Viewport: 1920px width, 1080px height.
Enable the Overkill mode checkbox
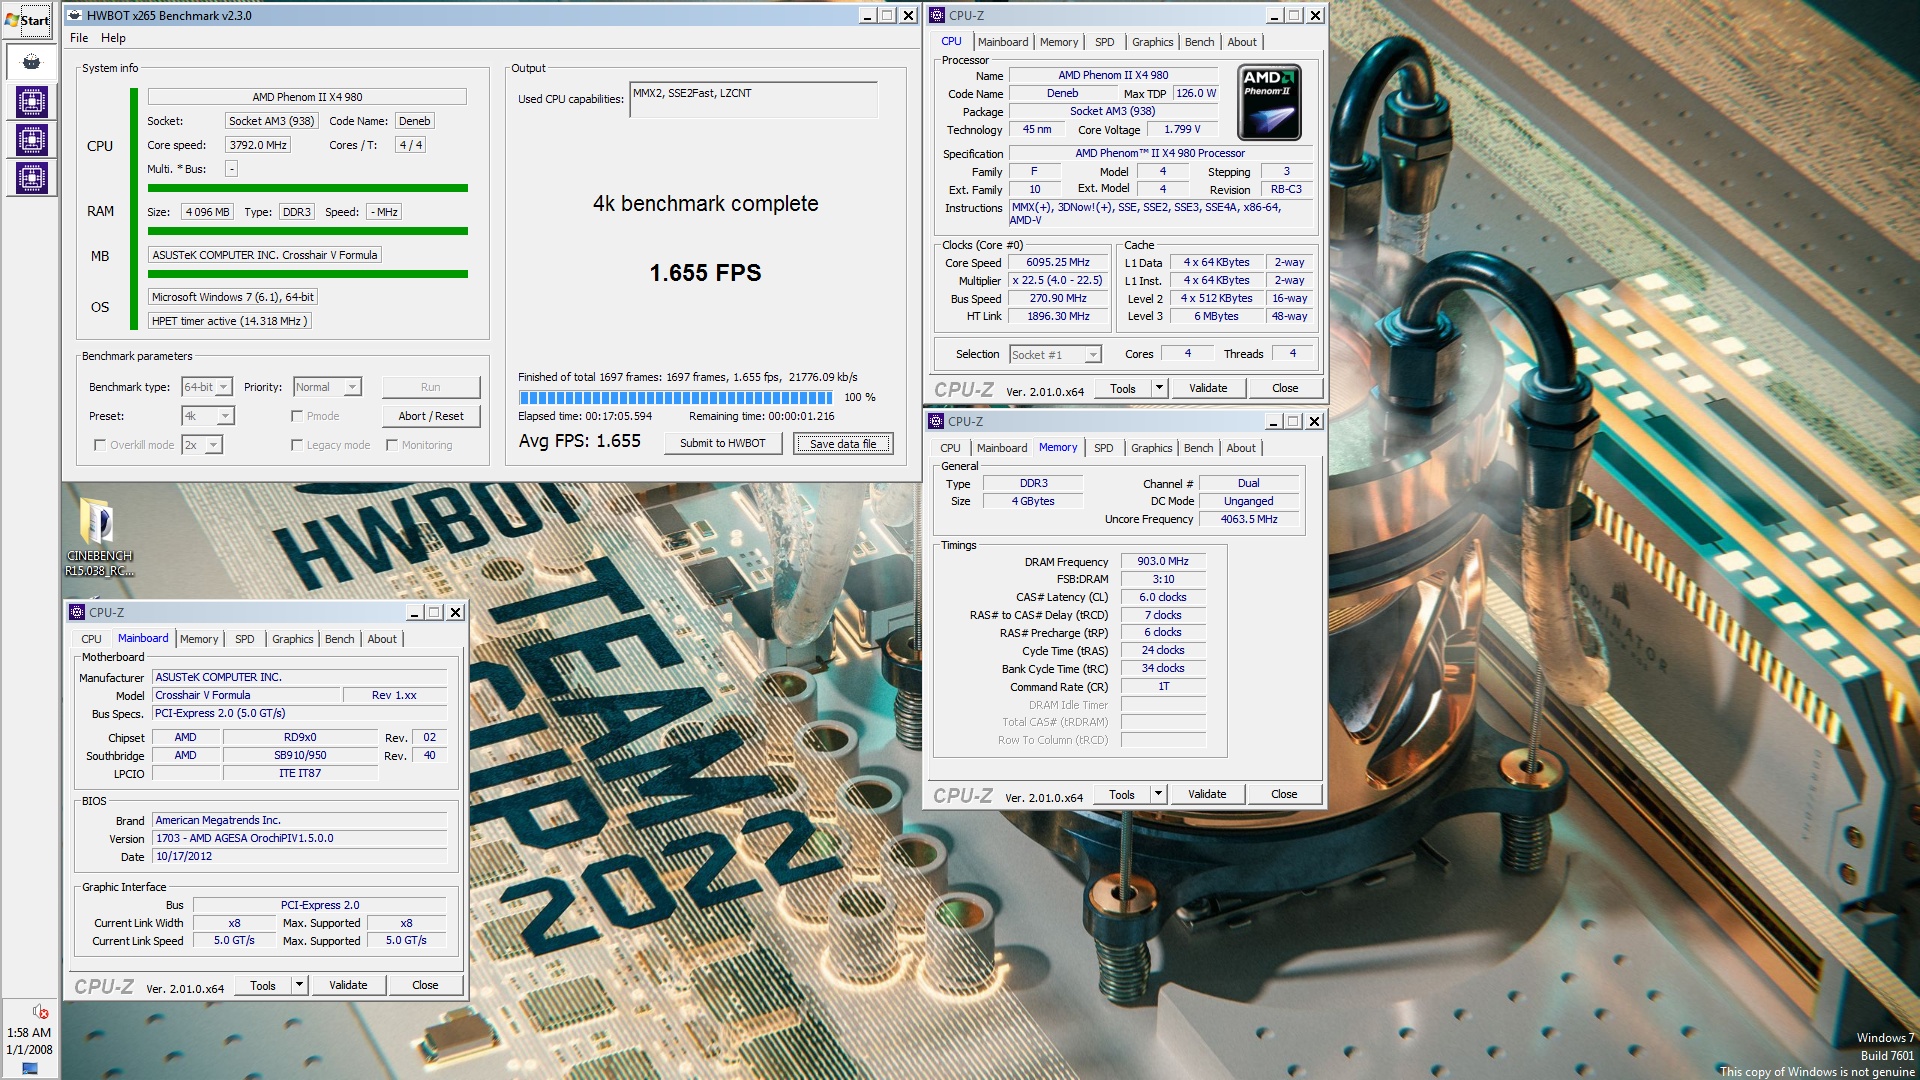click(99, 445)
